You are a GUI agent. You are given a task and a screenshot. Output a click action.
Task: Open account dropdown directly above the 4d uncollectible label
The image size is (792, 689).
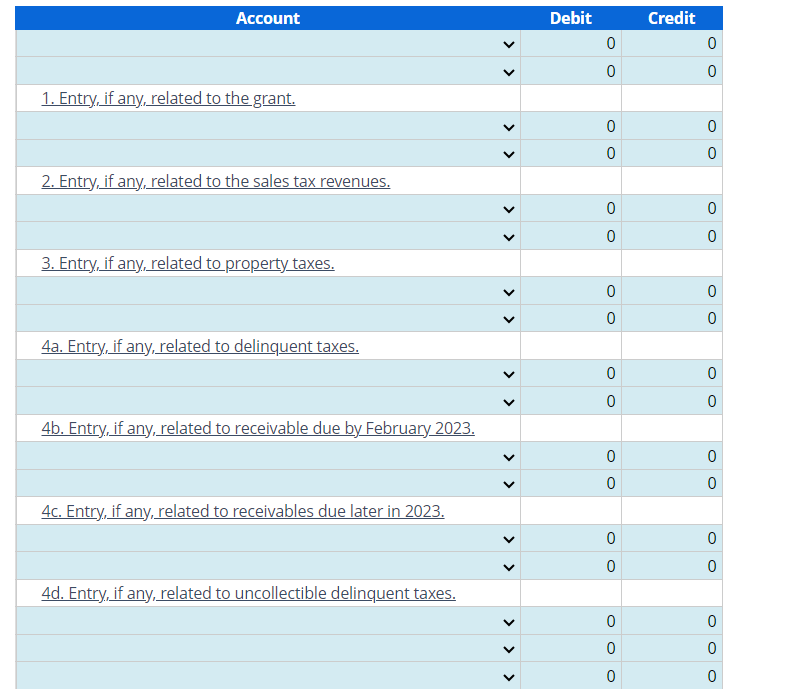pyautogui.click(x=268, y=566)
